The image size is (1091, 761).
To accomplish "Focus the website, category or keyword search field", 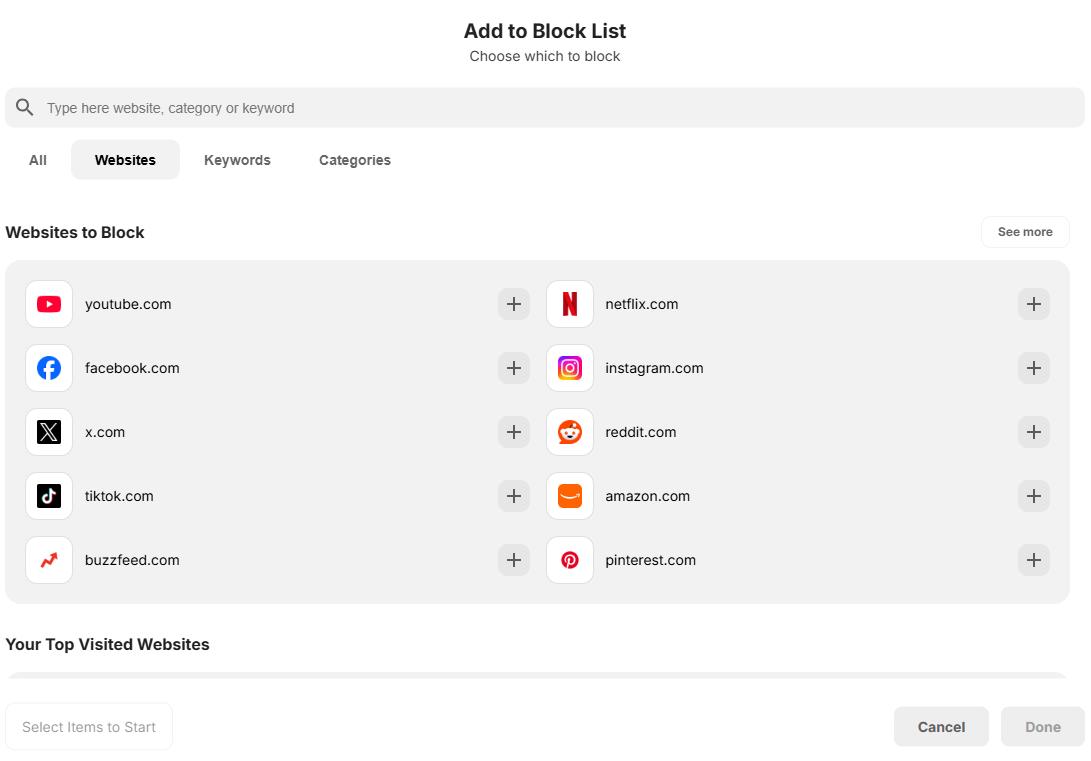I will tap(545, 108).
